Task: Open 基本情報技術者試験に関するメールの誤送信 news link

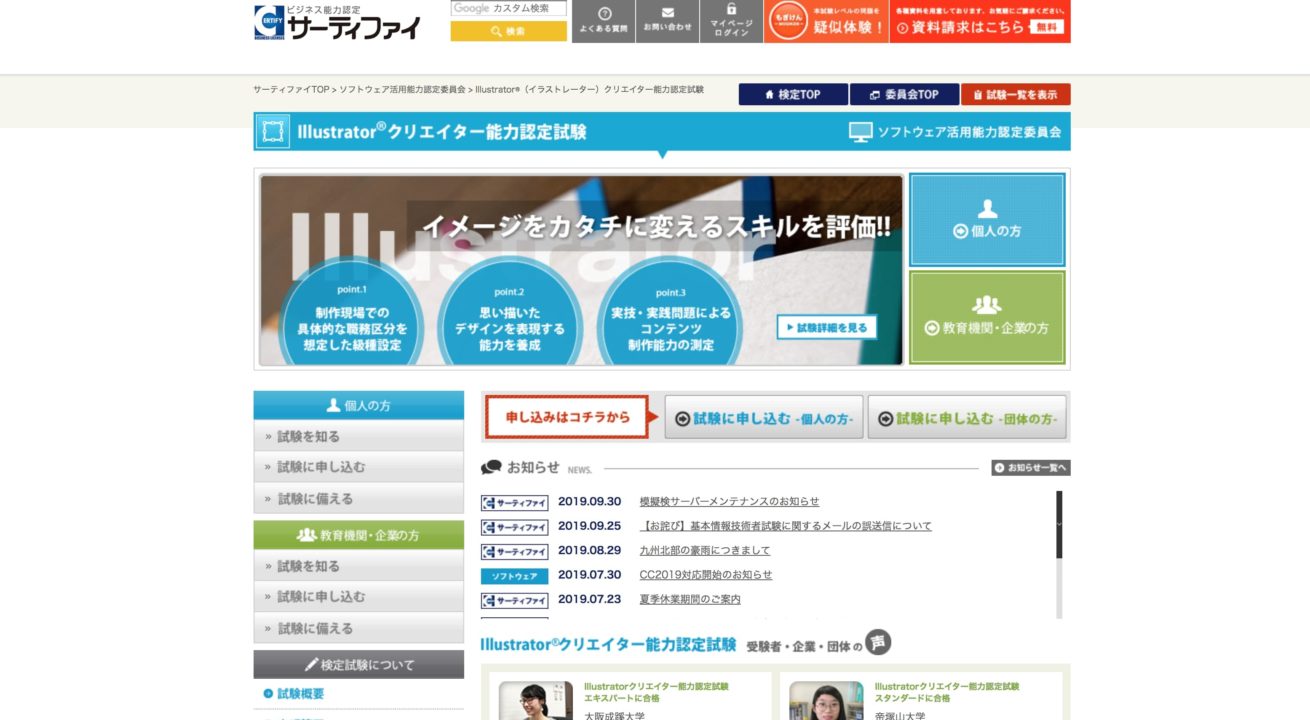Action: [785, 525]
